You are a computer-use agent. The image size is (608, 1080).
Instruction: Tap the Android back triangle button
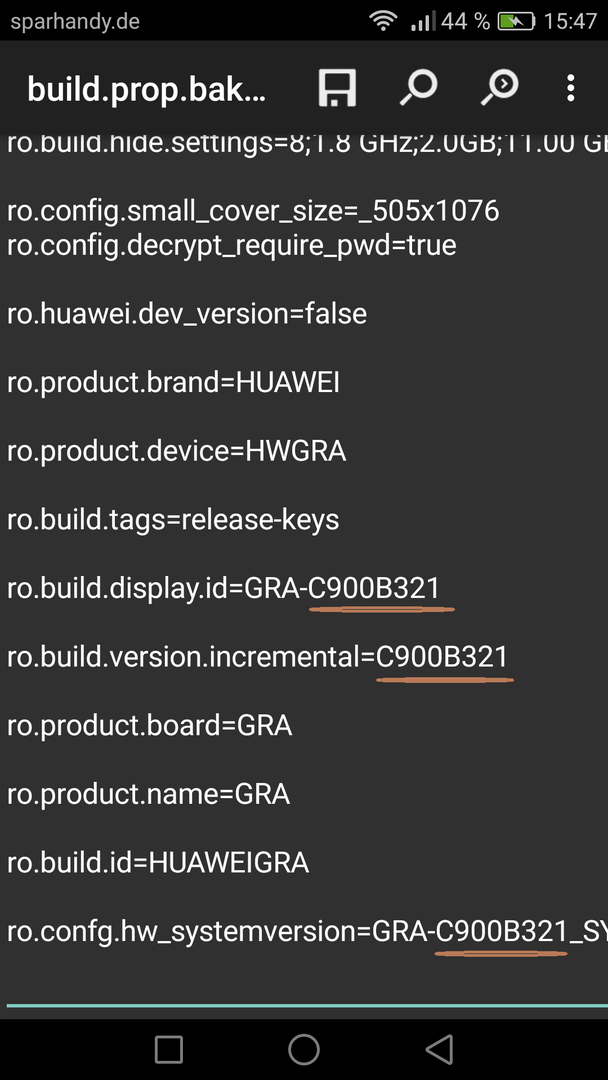click(439, 1049)
